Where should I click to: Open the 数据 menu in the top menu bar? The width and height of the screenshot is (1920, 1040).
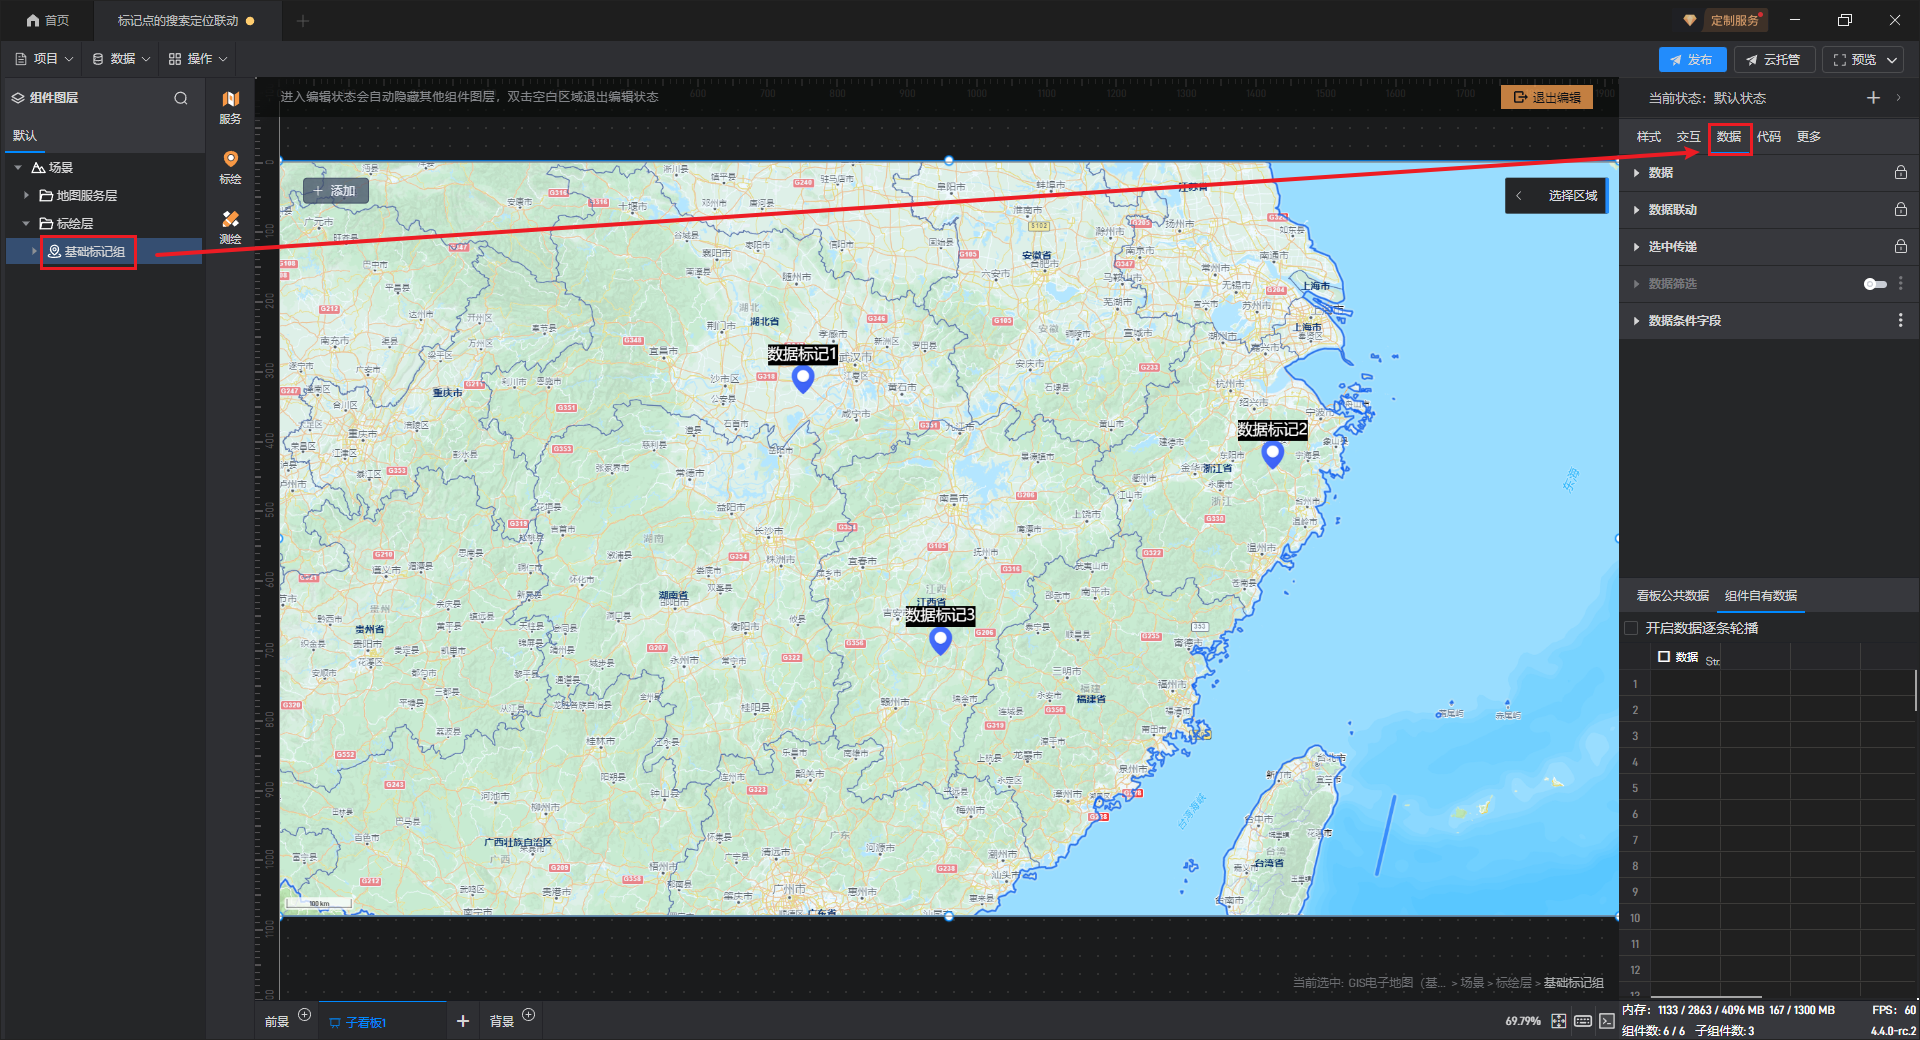121,59
